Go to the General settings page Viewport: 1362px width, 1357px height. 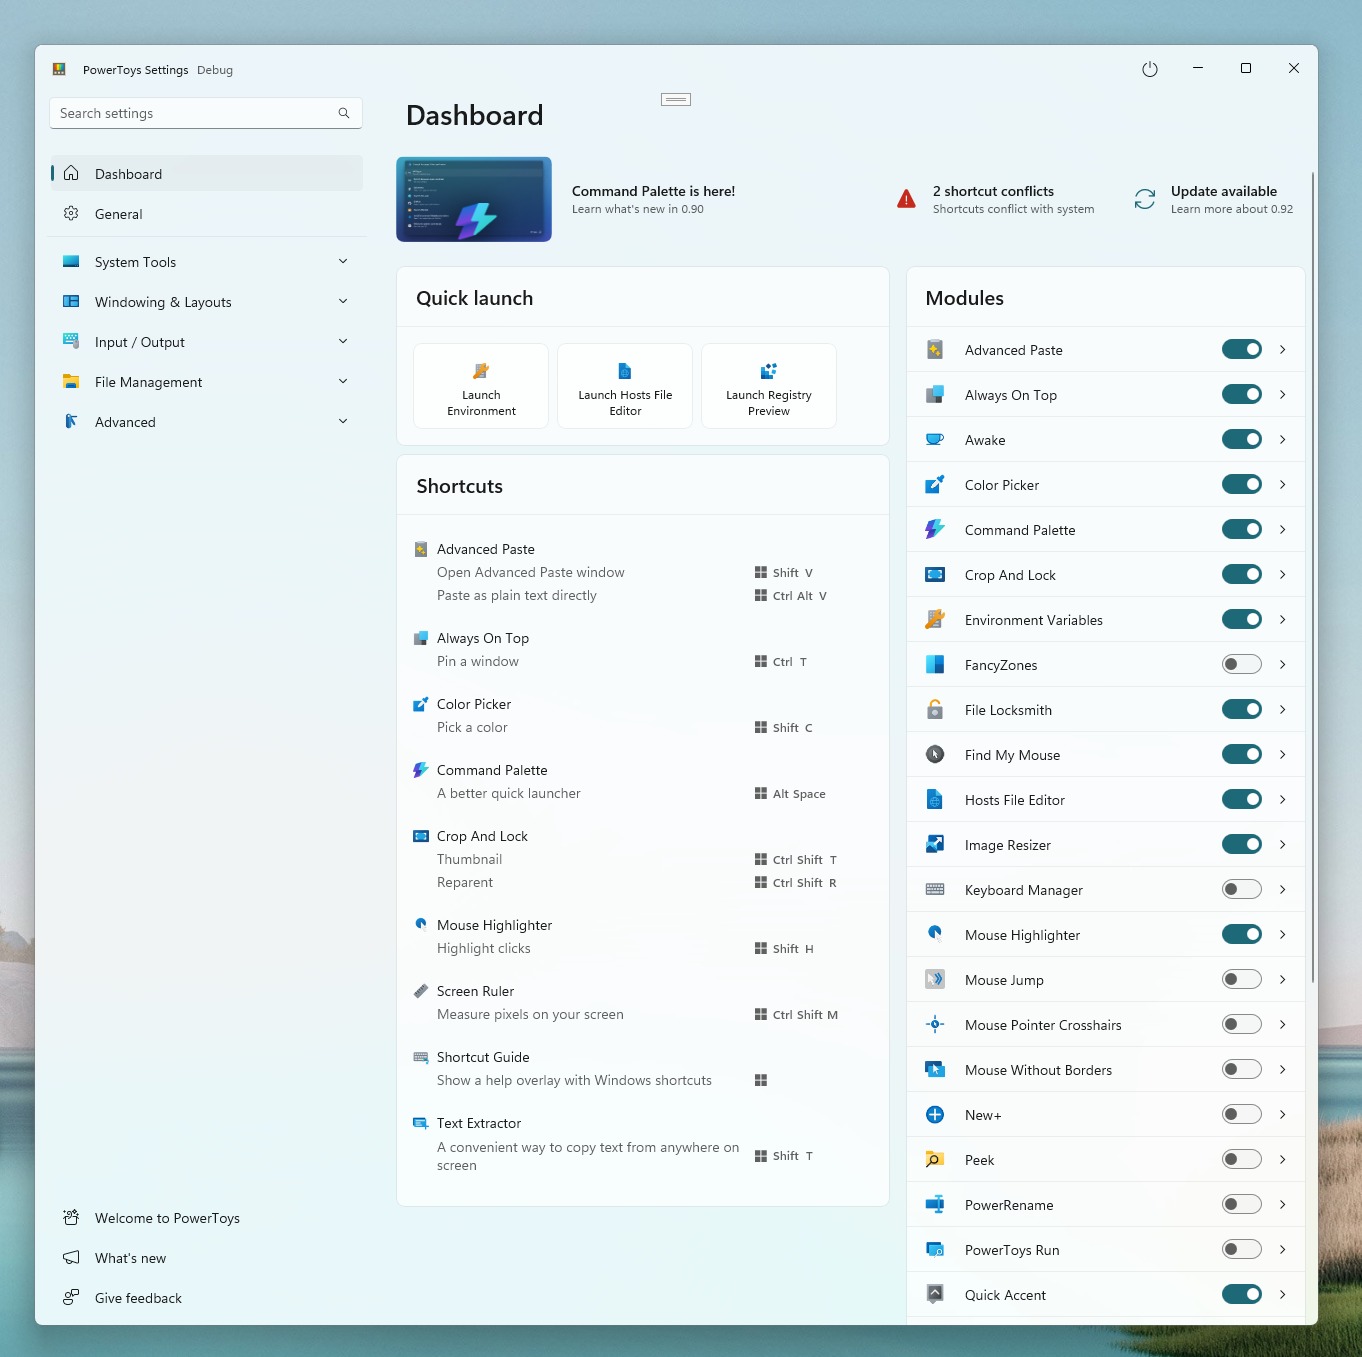(119, 213)
